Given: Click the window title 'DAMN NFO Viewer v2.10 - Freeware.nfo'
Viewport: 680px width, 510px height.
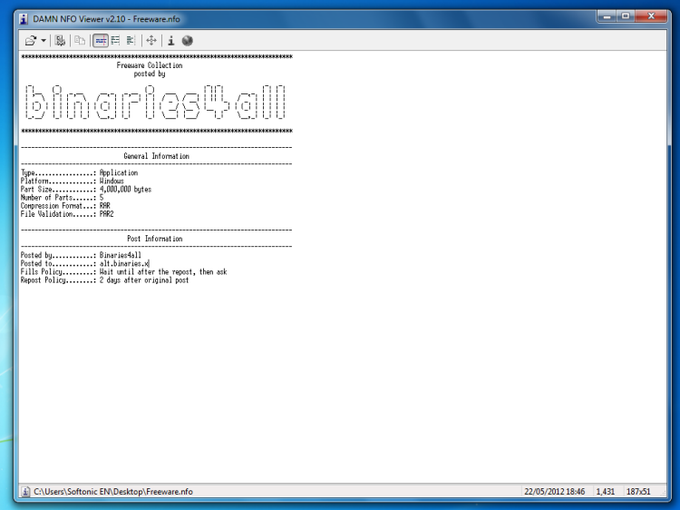Looking at the screenshot, I should click(106, 19).
